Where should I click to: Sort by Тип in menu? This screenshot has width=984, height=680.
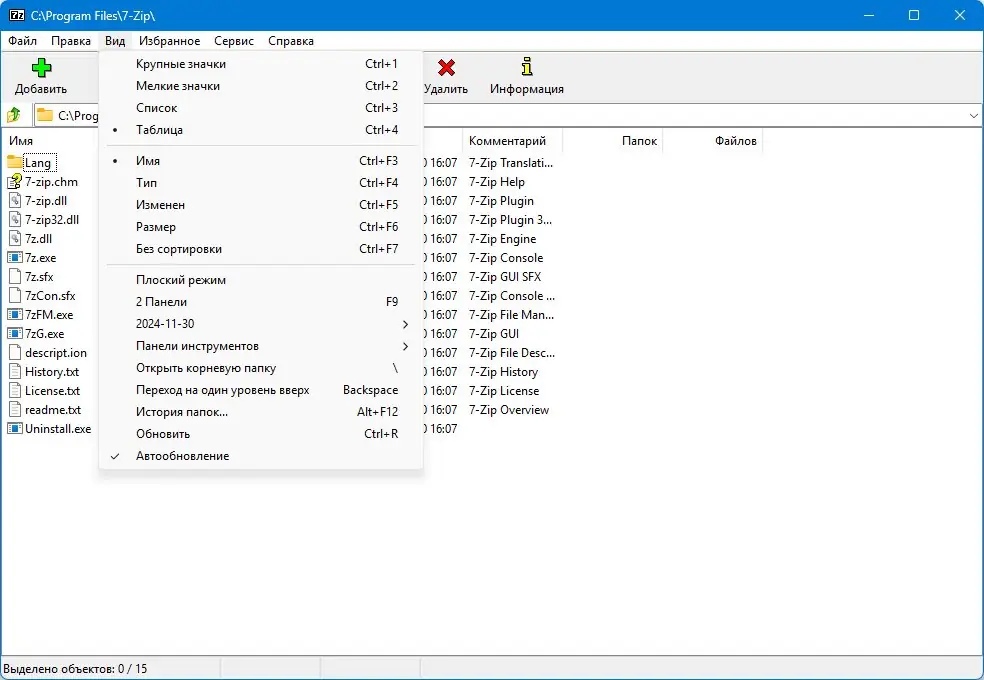260,183
